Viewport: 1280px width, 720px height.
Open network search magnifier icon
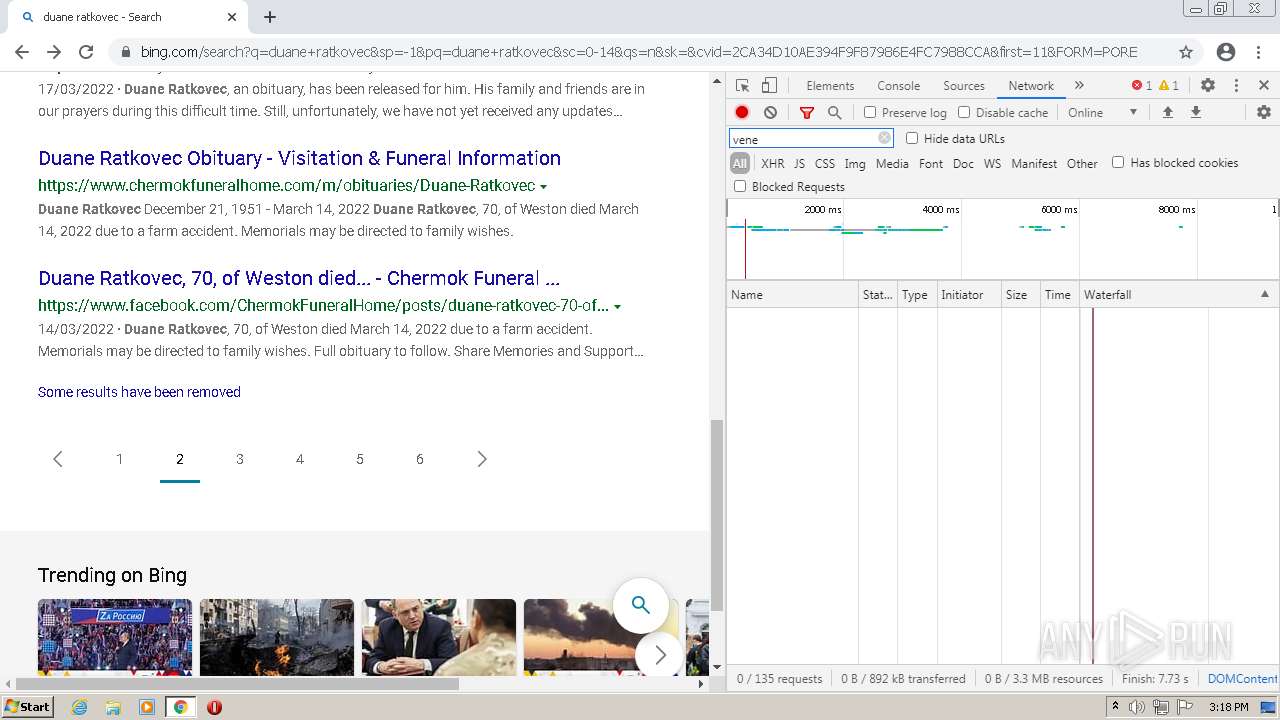click(835, 113)
